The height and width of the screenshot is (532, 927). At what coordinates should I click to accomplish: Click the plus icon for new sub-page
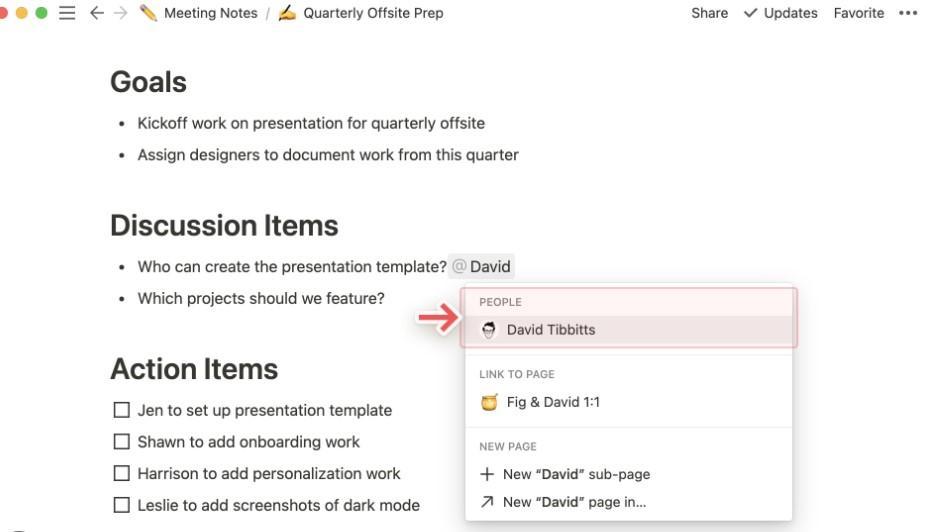488,474
